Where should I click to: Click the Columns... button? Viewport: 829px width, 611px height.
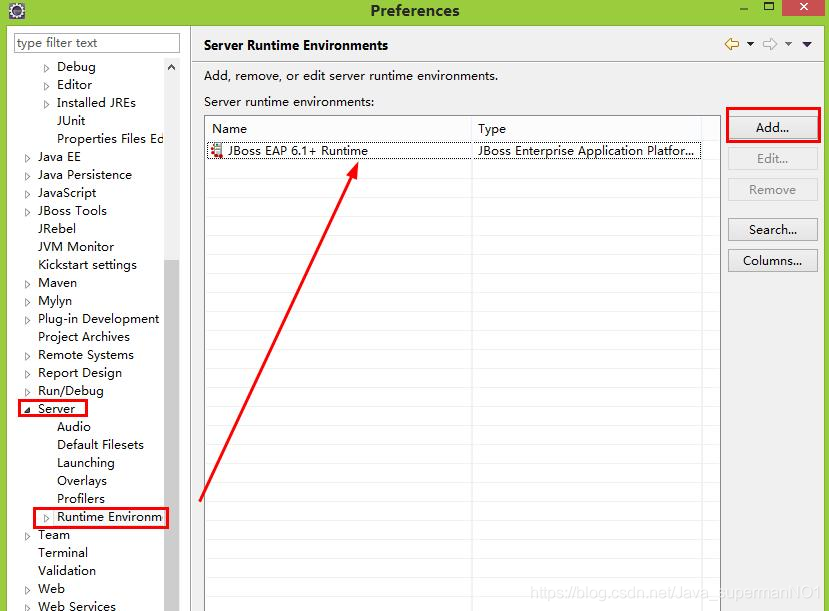[772, 261]
